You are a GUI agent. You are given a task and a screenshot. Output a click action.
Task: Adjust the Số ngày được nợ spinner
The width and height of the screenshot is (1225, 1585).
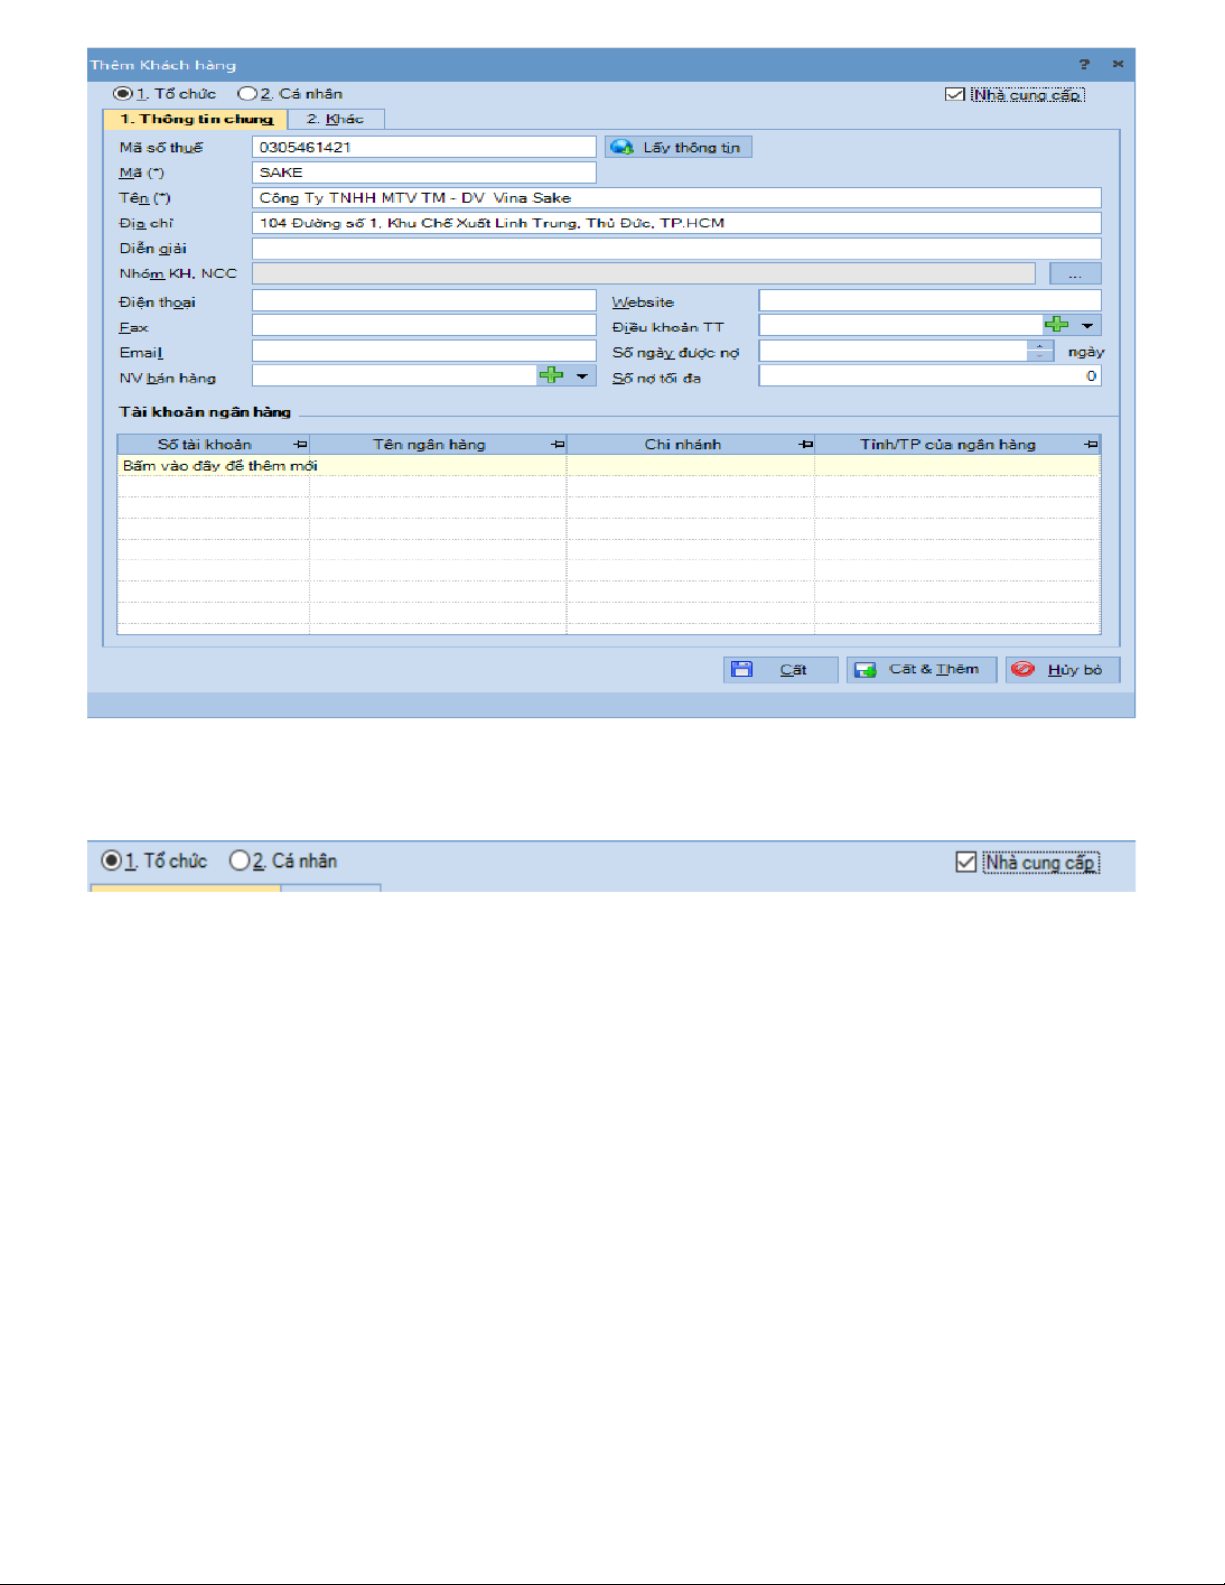point(1040,351)
